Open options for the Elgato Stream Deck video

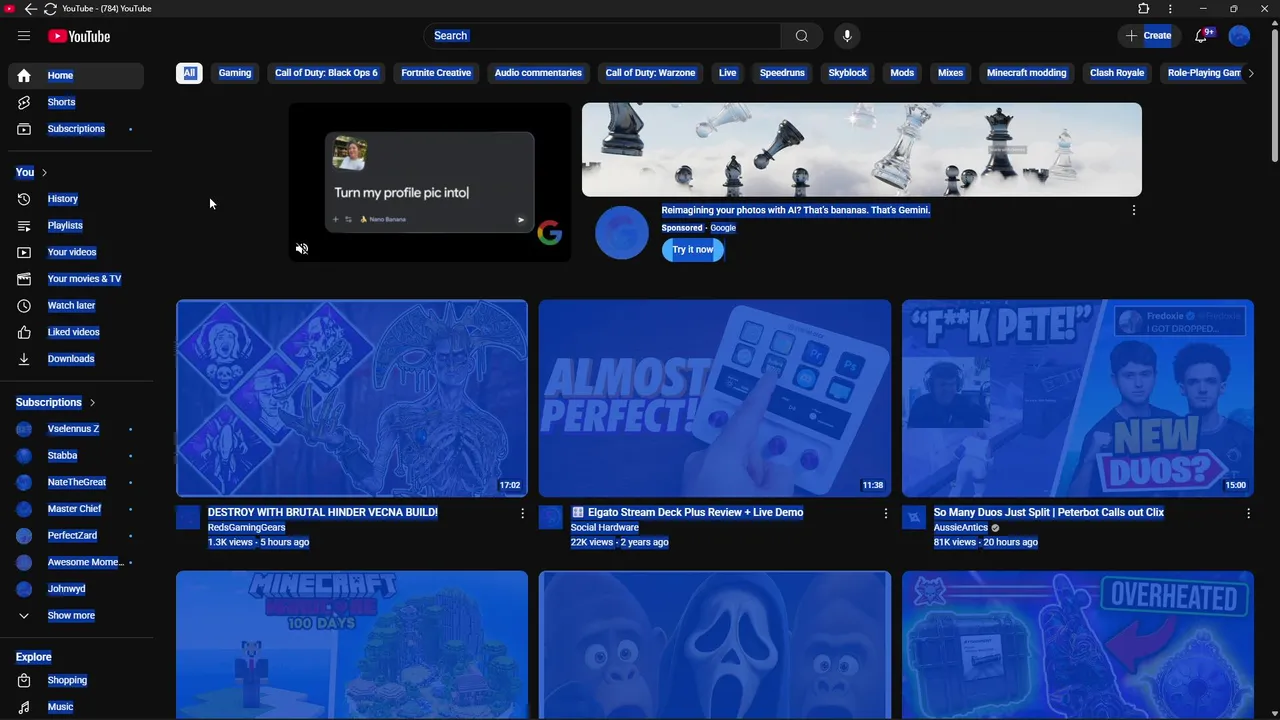885,513
